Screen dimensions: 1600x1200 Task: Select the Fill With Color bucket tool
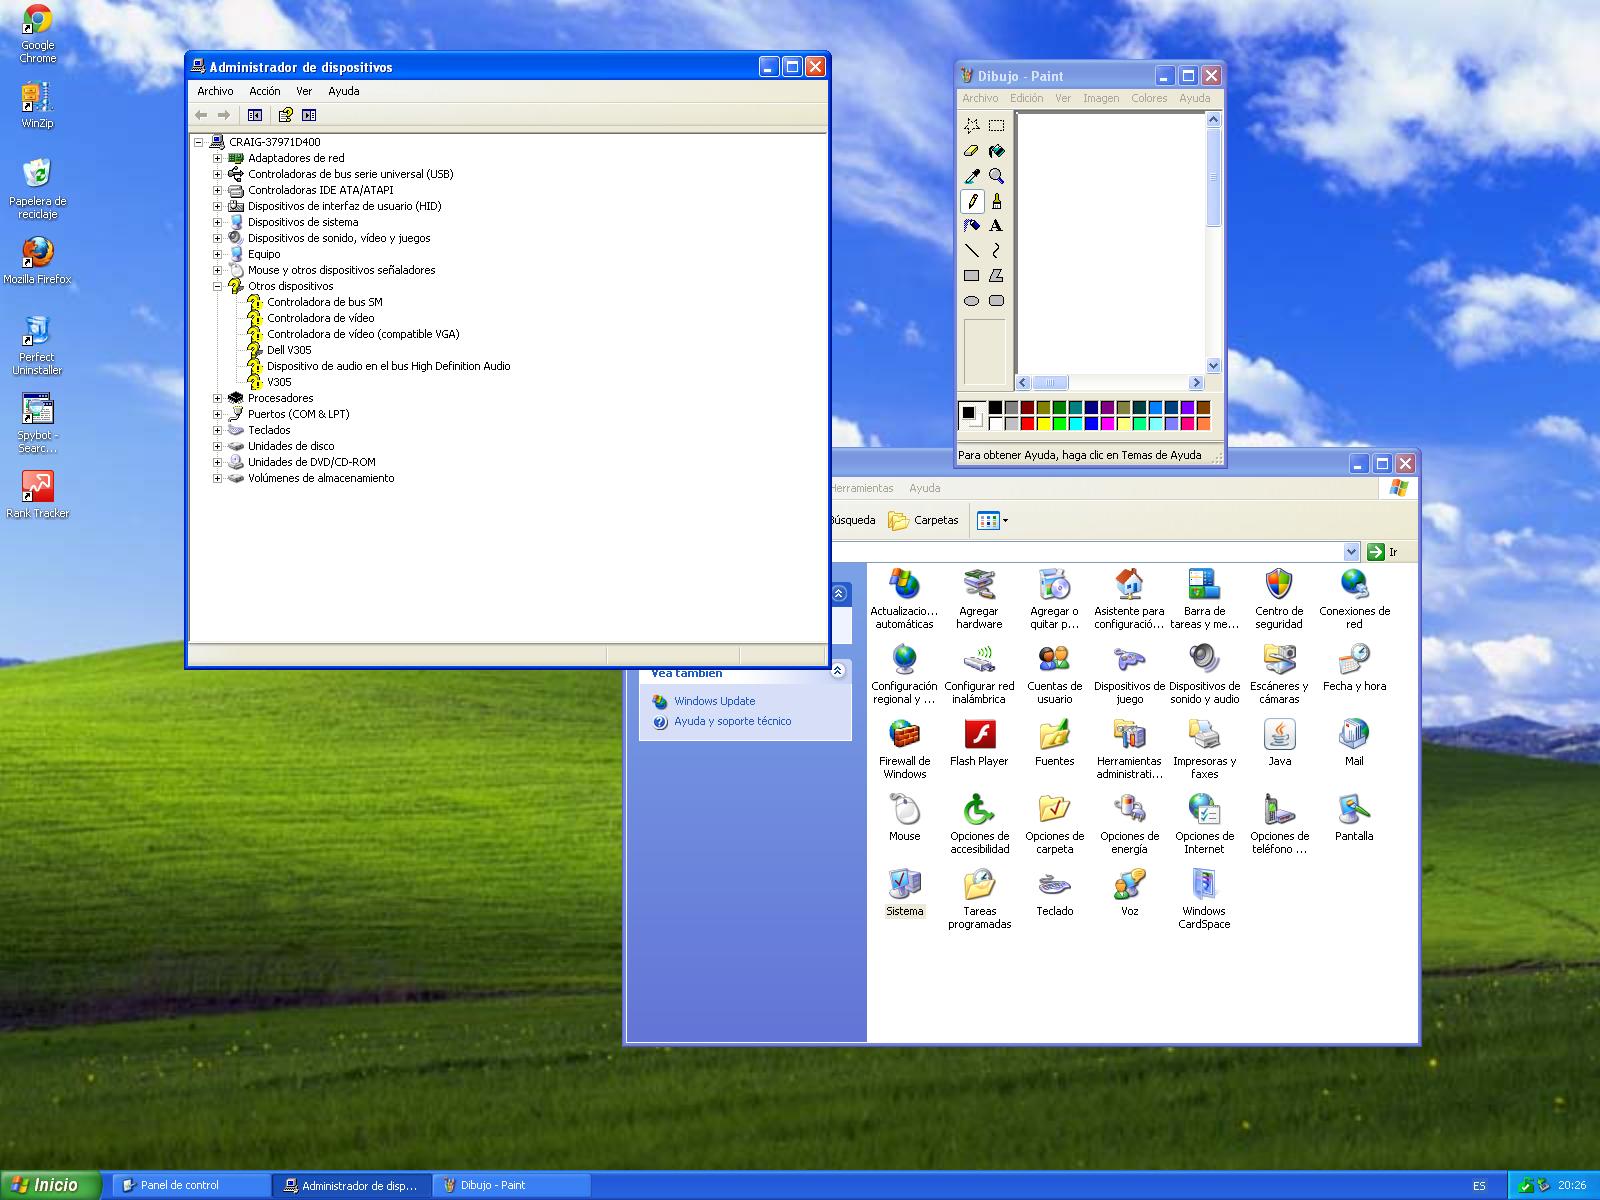coord(996,151)
